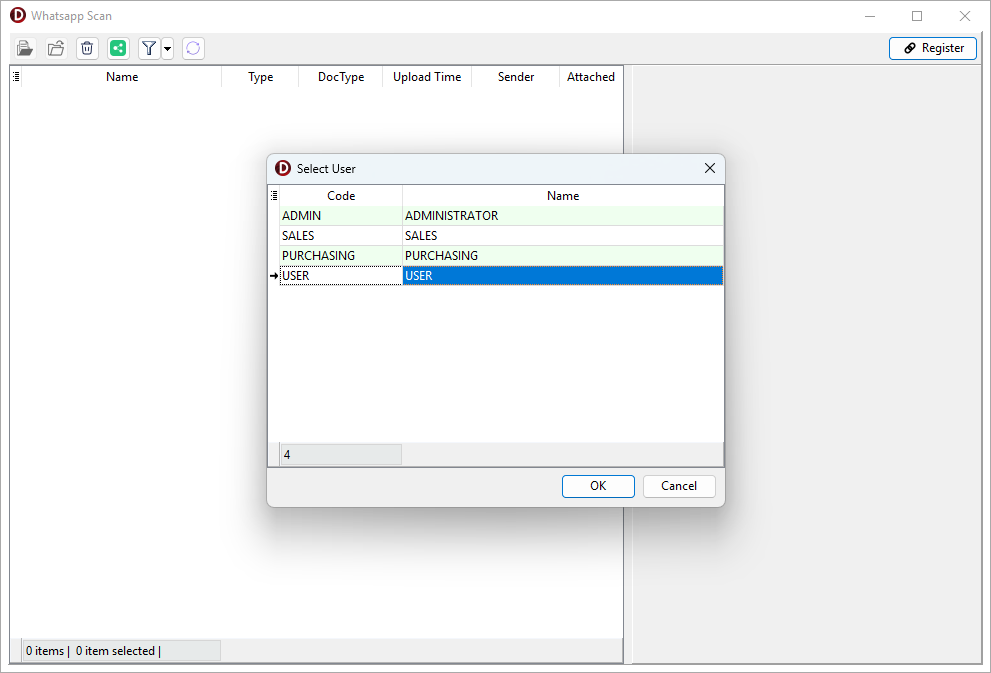Select the ADMINISTRATOR name cell
This screenshot has width=991, height=673.
click(x=563, y=215)
